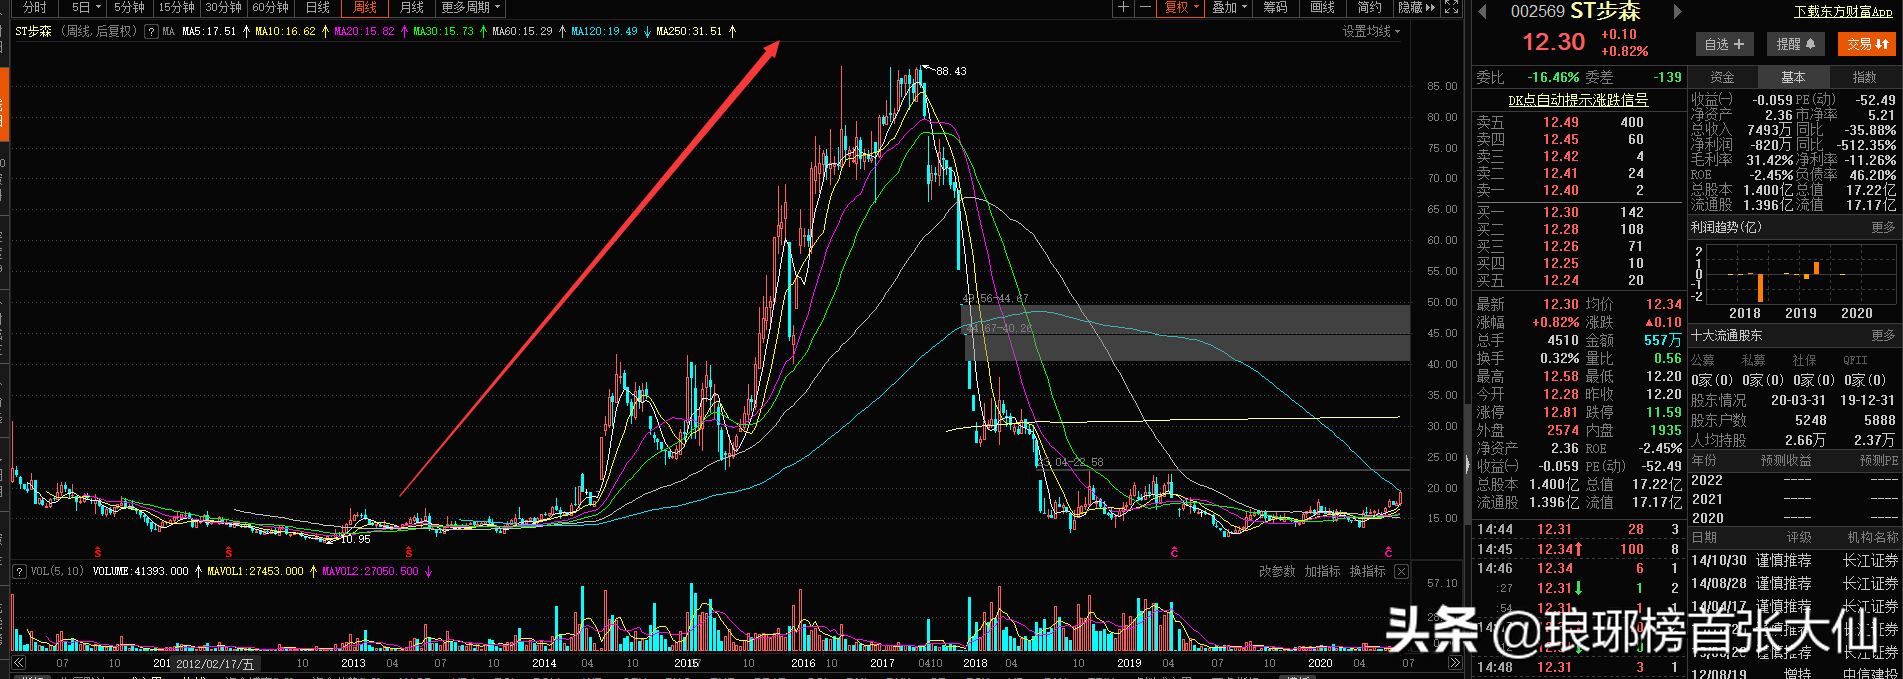Click the orange 交易 trade button
This screenshot has height=679, width=1903.
coord(1867,44)
